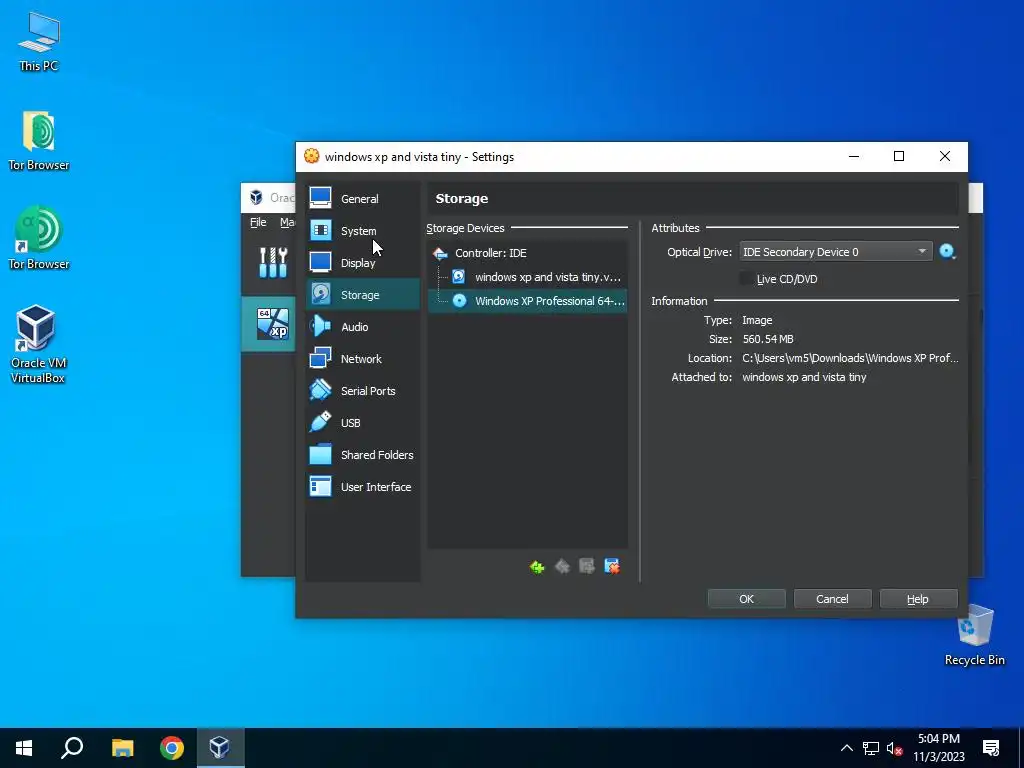
Task: Open the Optical Drive port dropdown
Action: point(835,252)
